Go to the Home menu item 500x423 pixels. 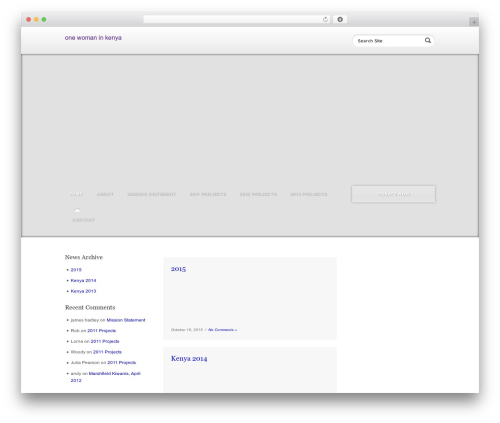pyautogui.click(x=76, y=194)
